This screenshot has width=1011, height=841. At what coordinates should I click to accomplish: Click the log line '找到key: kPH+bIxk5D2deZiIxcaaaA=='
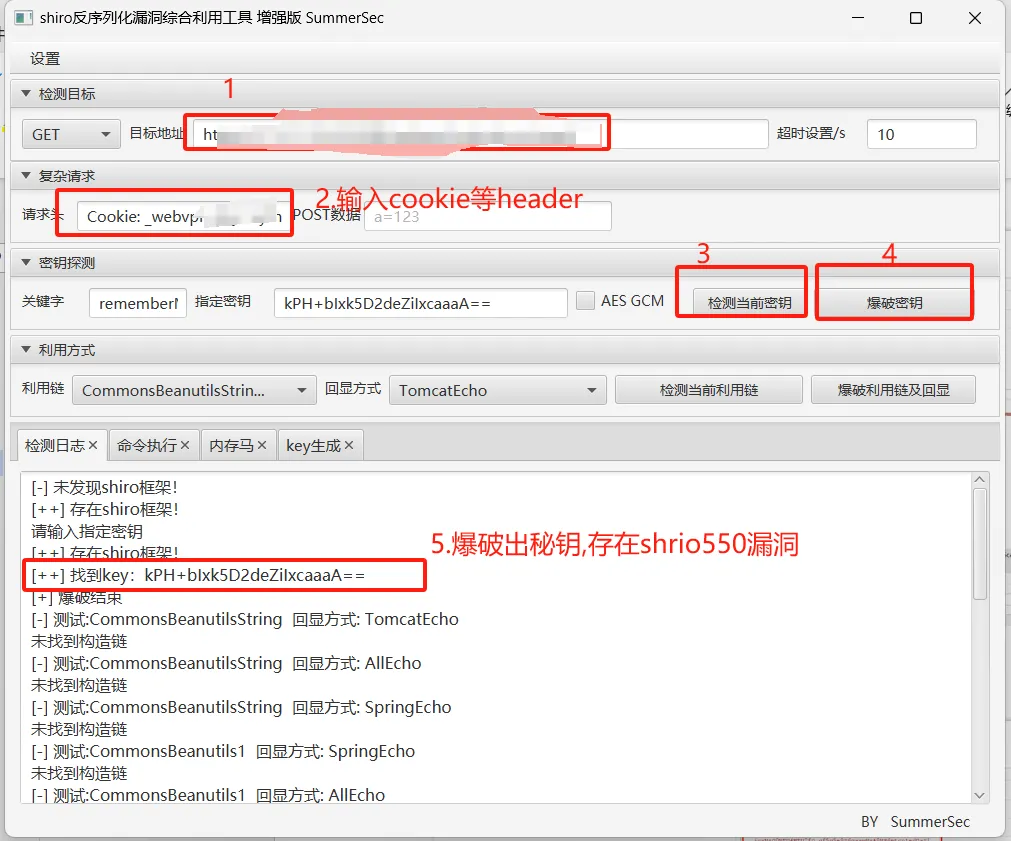(198, 575)
